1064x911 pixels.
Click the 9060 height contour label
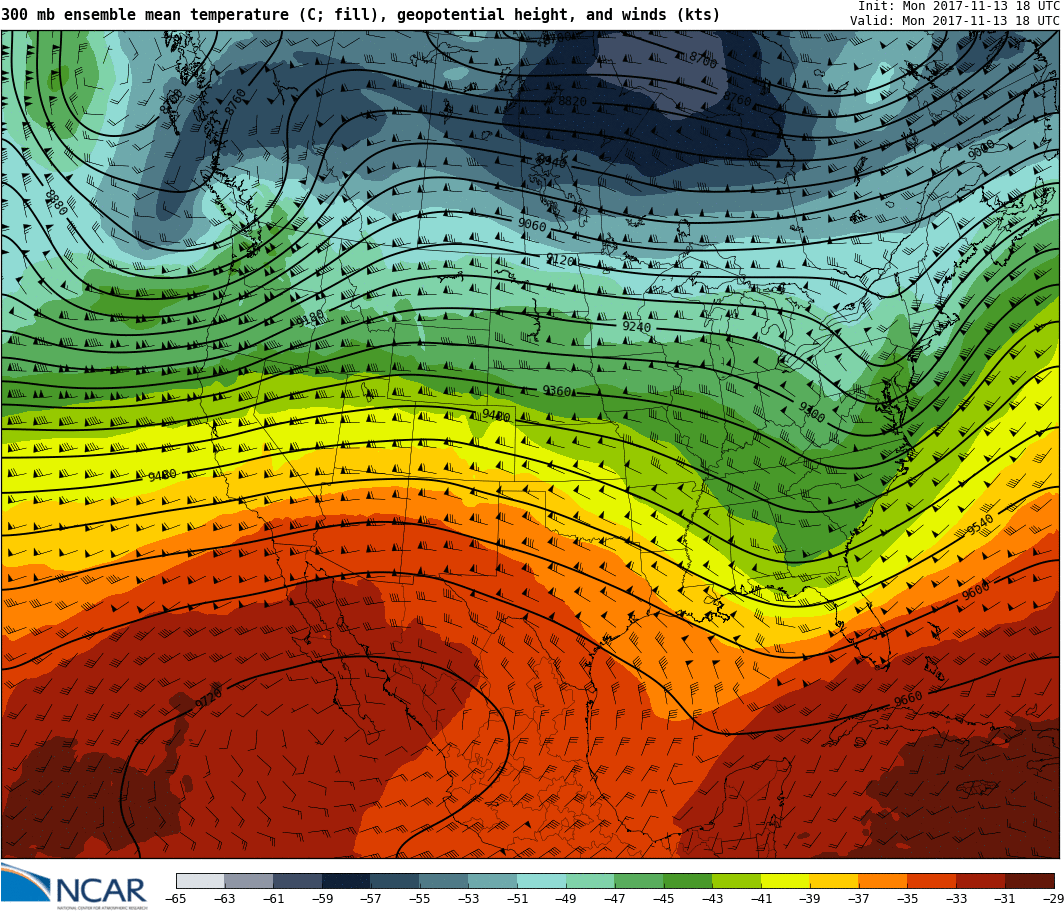[x=532, y=224]
